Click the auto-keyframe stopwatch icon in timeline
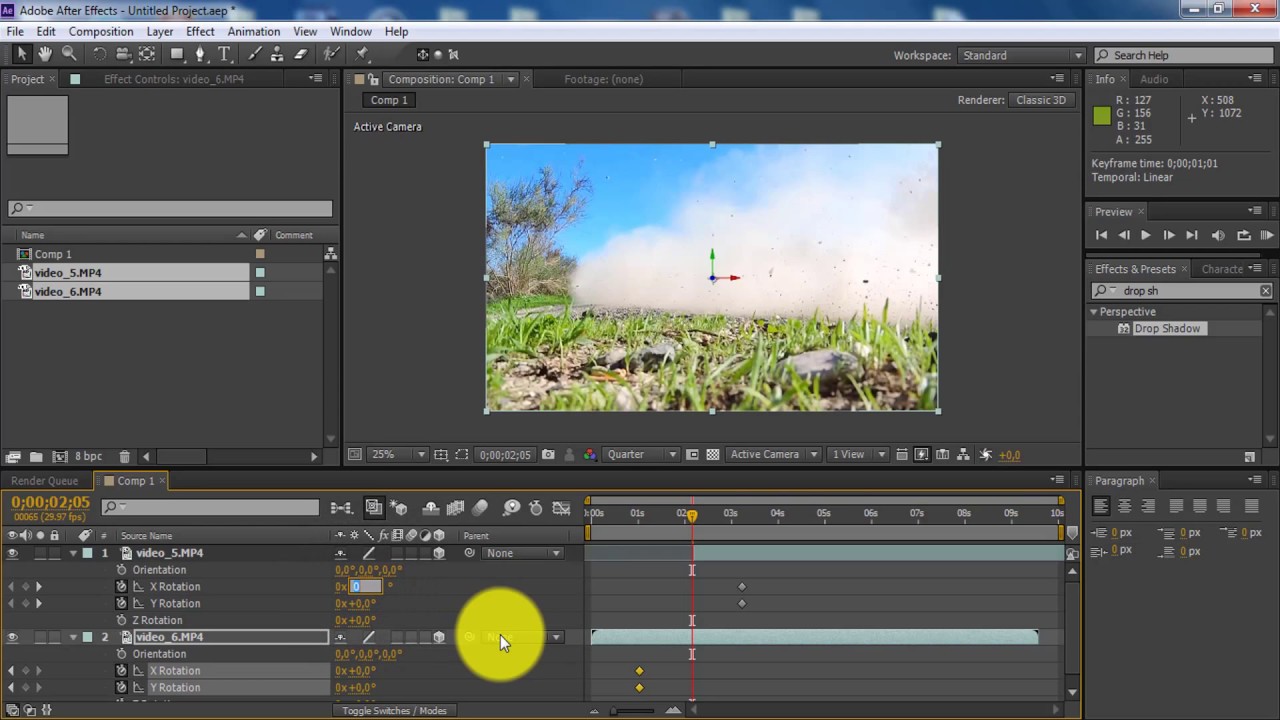Screen dimensions: 1280x720 tap(535, 508)
